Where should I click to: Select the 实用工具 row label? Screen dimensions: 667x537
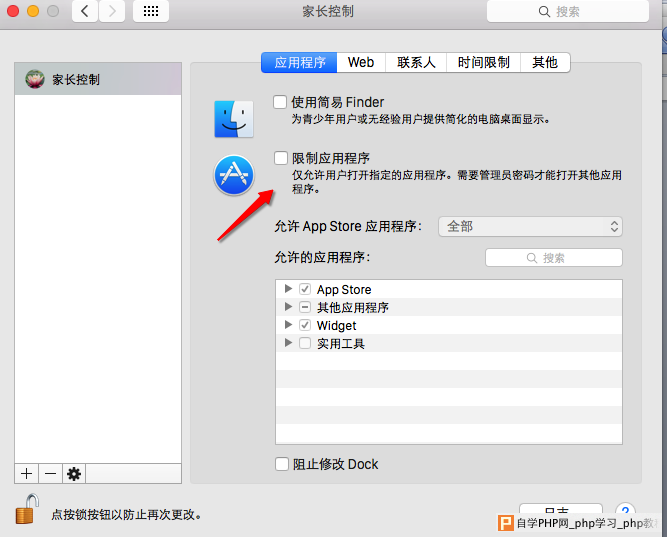tap(341, 344)
